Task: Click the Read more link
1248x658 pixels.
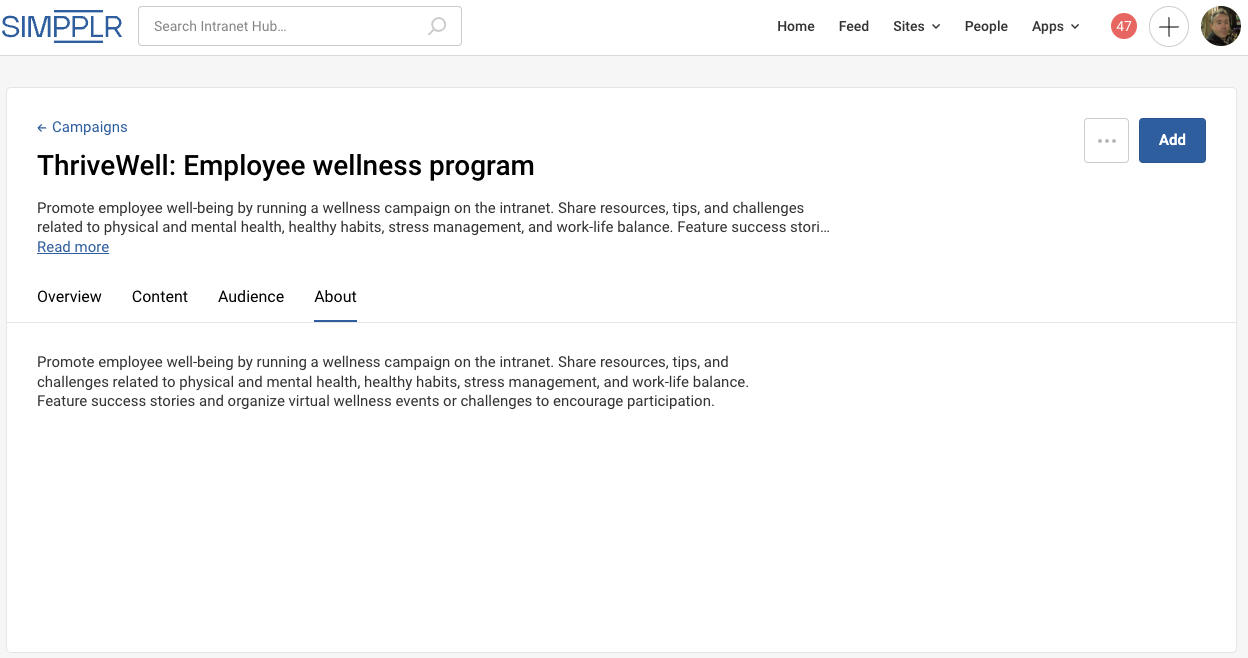Action: pos(73,247)
